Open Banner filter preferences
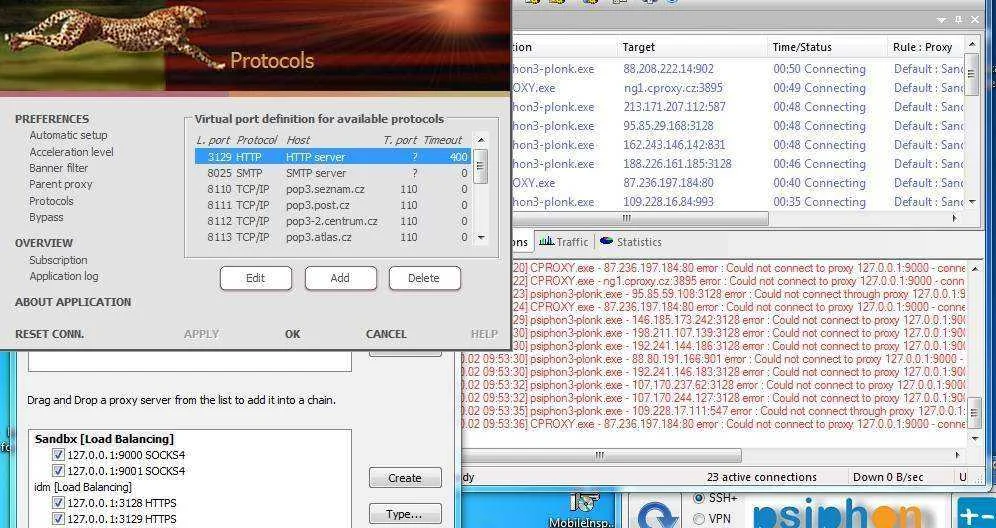This screenshot has height=528, width=996. pyautogui.click(x=58, y=168)
